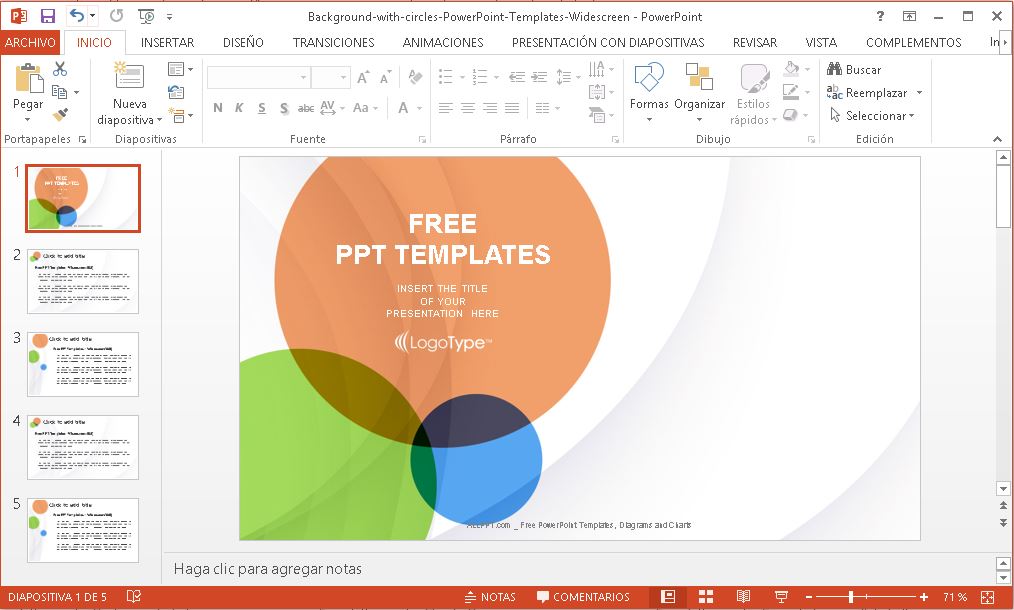The width and height of the screenshot is (1014, 610).
Task: Center the paragraph text
Action: [x=468, y=108]
